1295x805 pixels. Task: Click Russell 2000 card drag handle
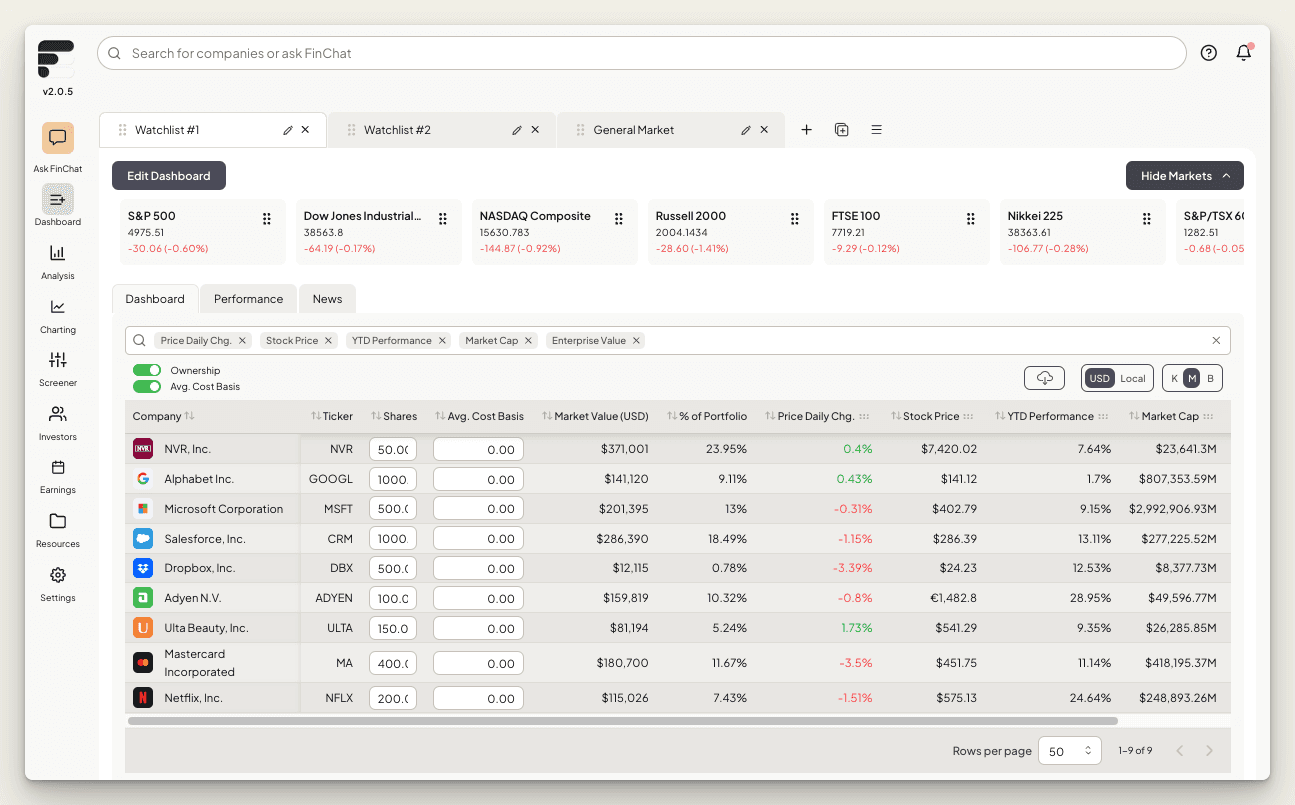pos(795,219)
